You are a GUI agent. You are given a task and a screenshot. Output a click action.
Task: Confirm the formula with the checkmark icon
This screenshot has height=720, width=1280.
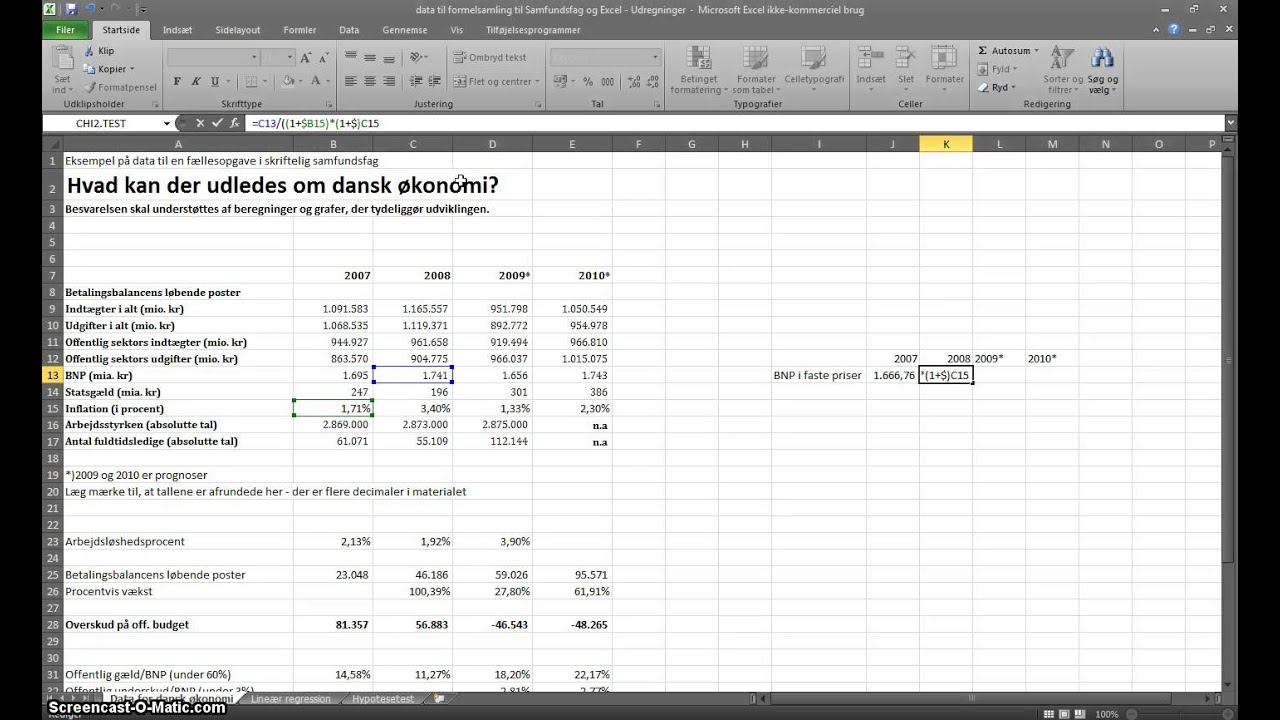point(217,123)
